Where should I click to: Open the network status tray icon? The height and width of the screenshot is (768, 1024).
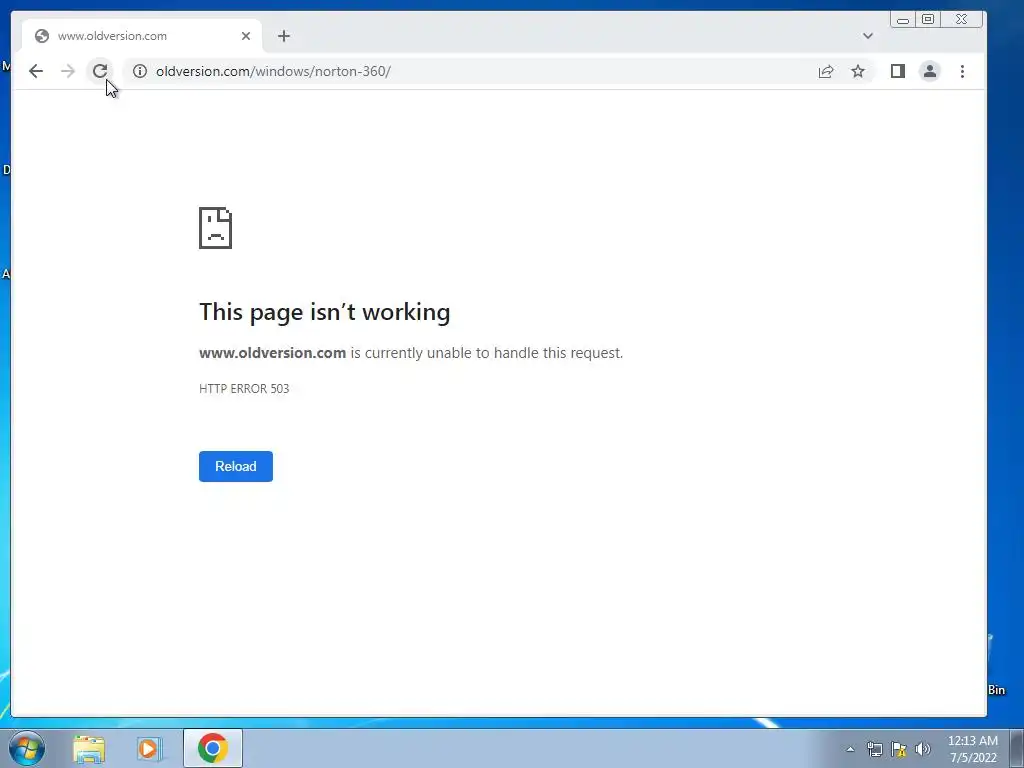tap(874, 749)
